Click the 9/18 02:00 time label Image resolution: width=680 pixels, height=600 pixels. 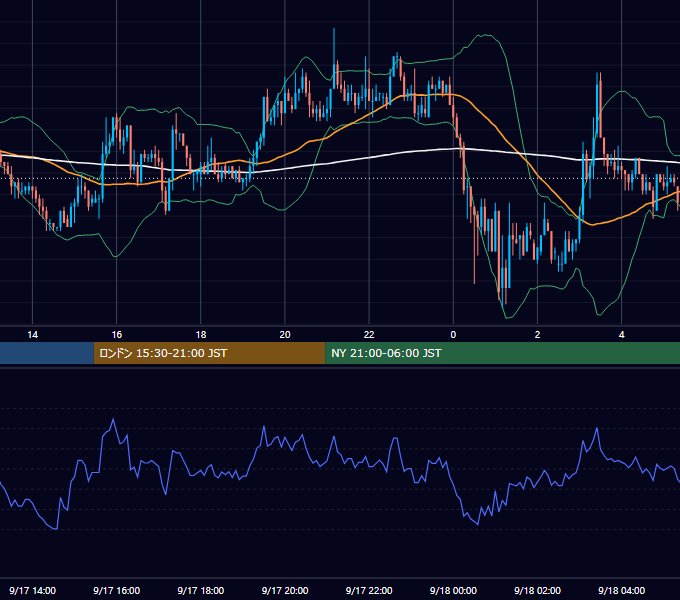point(537,590)
